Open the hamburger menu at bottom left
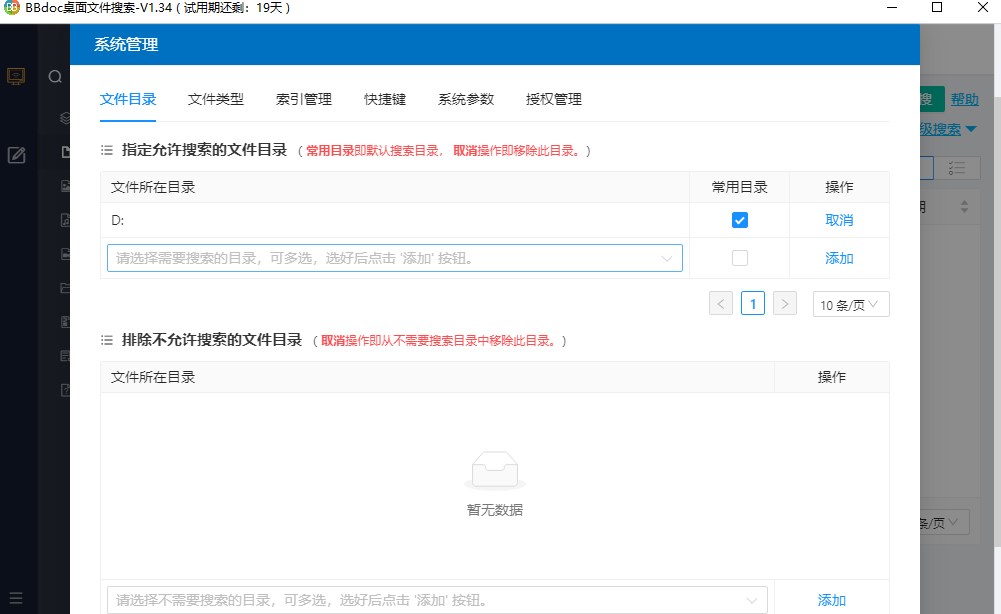 point(16,598)
